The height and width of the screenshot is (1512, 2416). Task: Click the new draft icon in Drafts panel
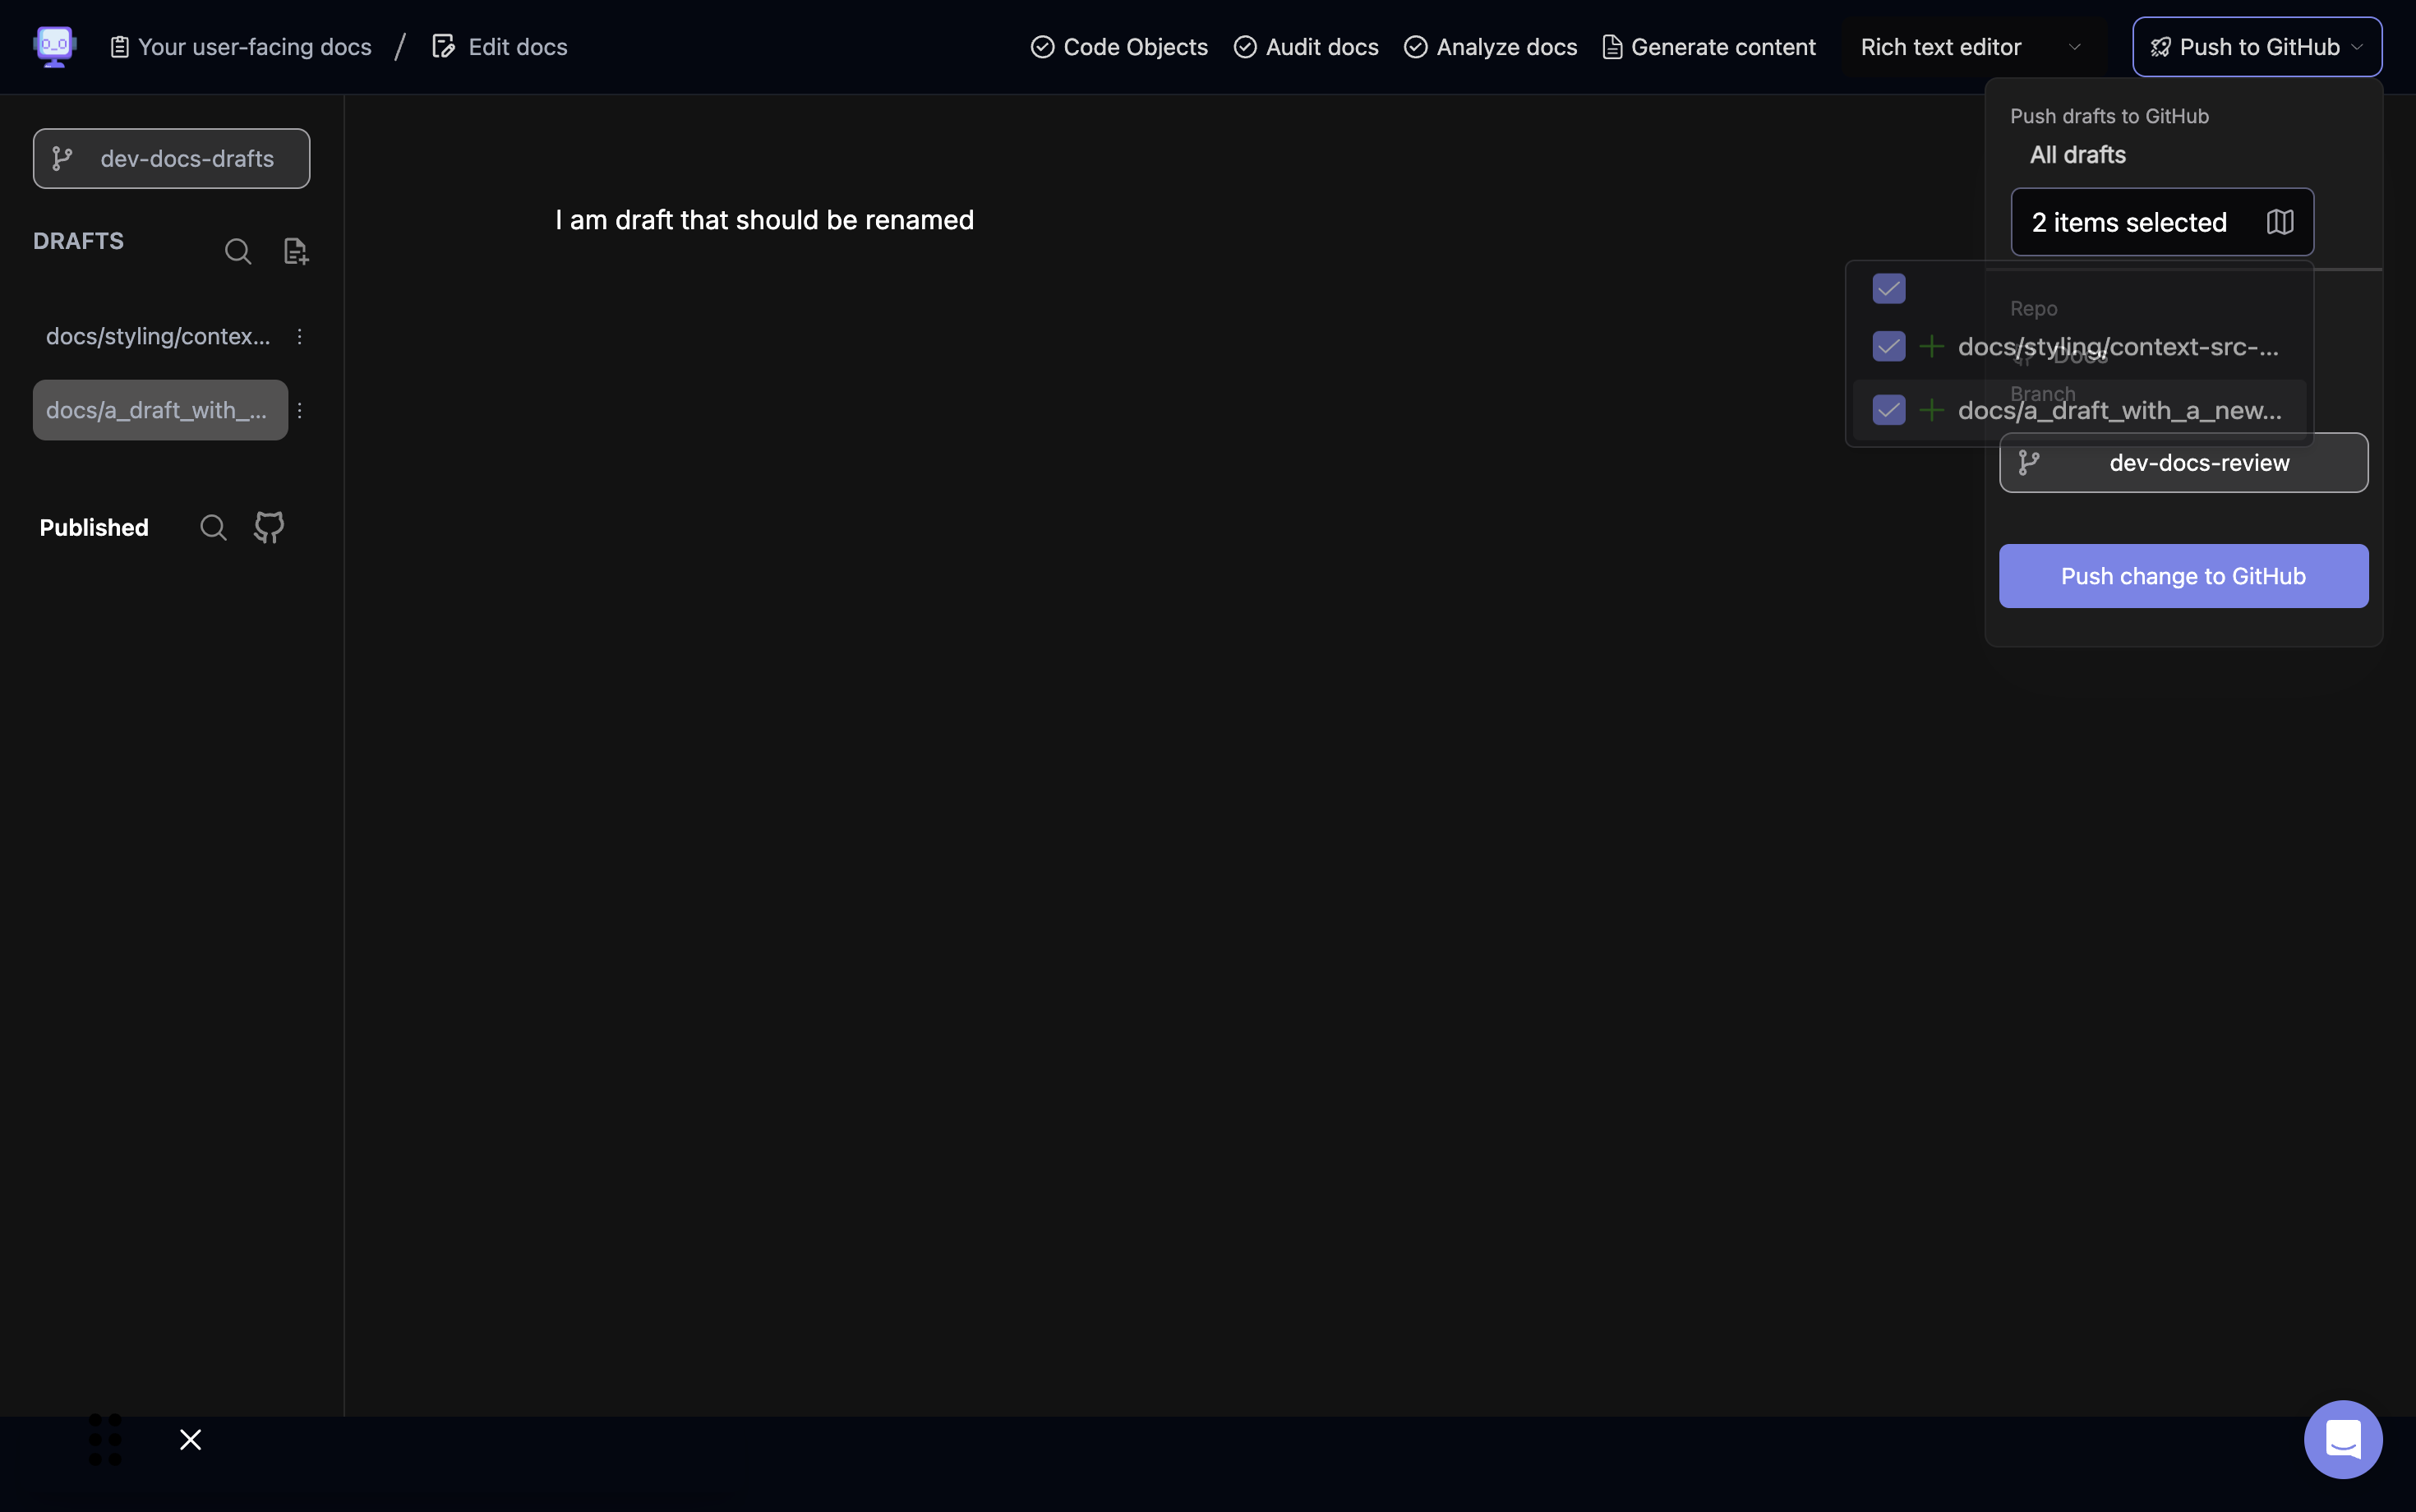294,251
